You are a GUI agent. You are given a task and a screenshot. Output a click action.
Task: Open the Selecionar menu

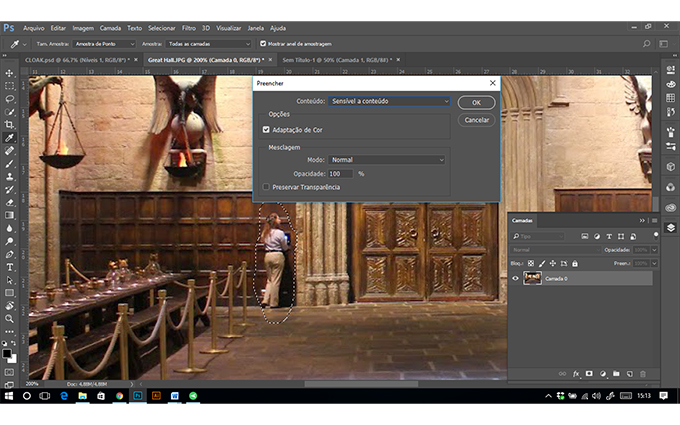point(162,28)
